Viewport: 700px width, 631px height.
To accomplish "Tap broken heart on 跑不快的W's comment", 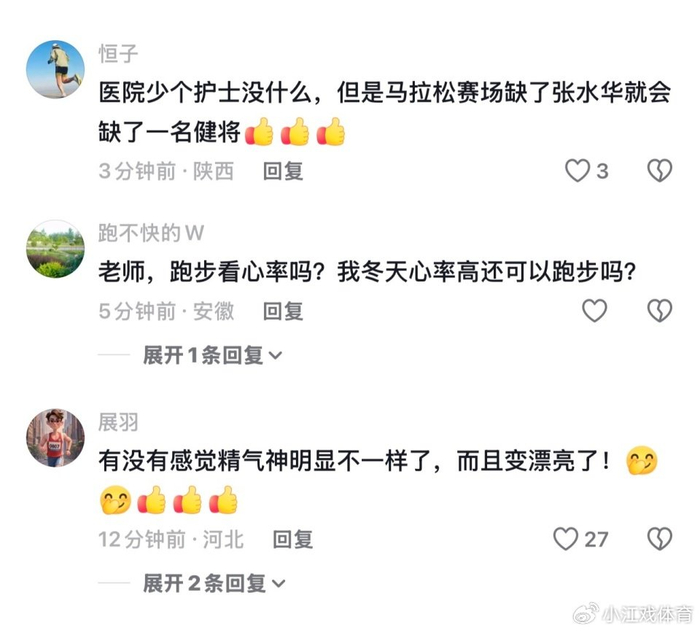I will [x=659, y=311].
